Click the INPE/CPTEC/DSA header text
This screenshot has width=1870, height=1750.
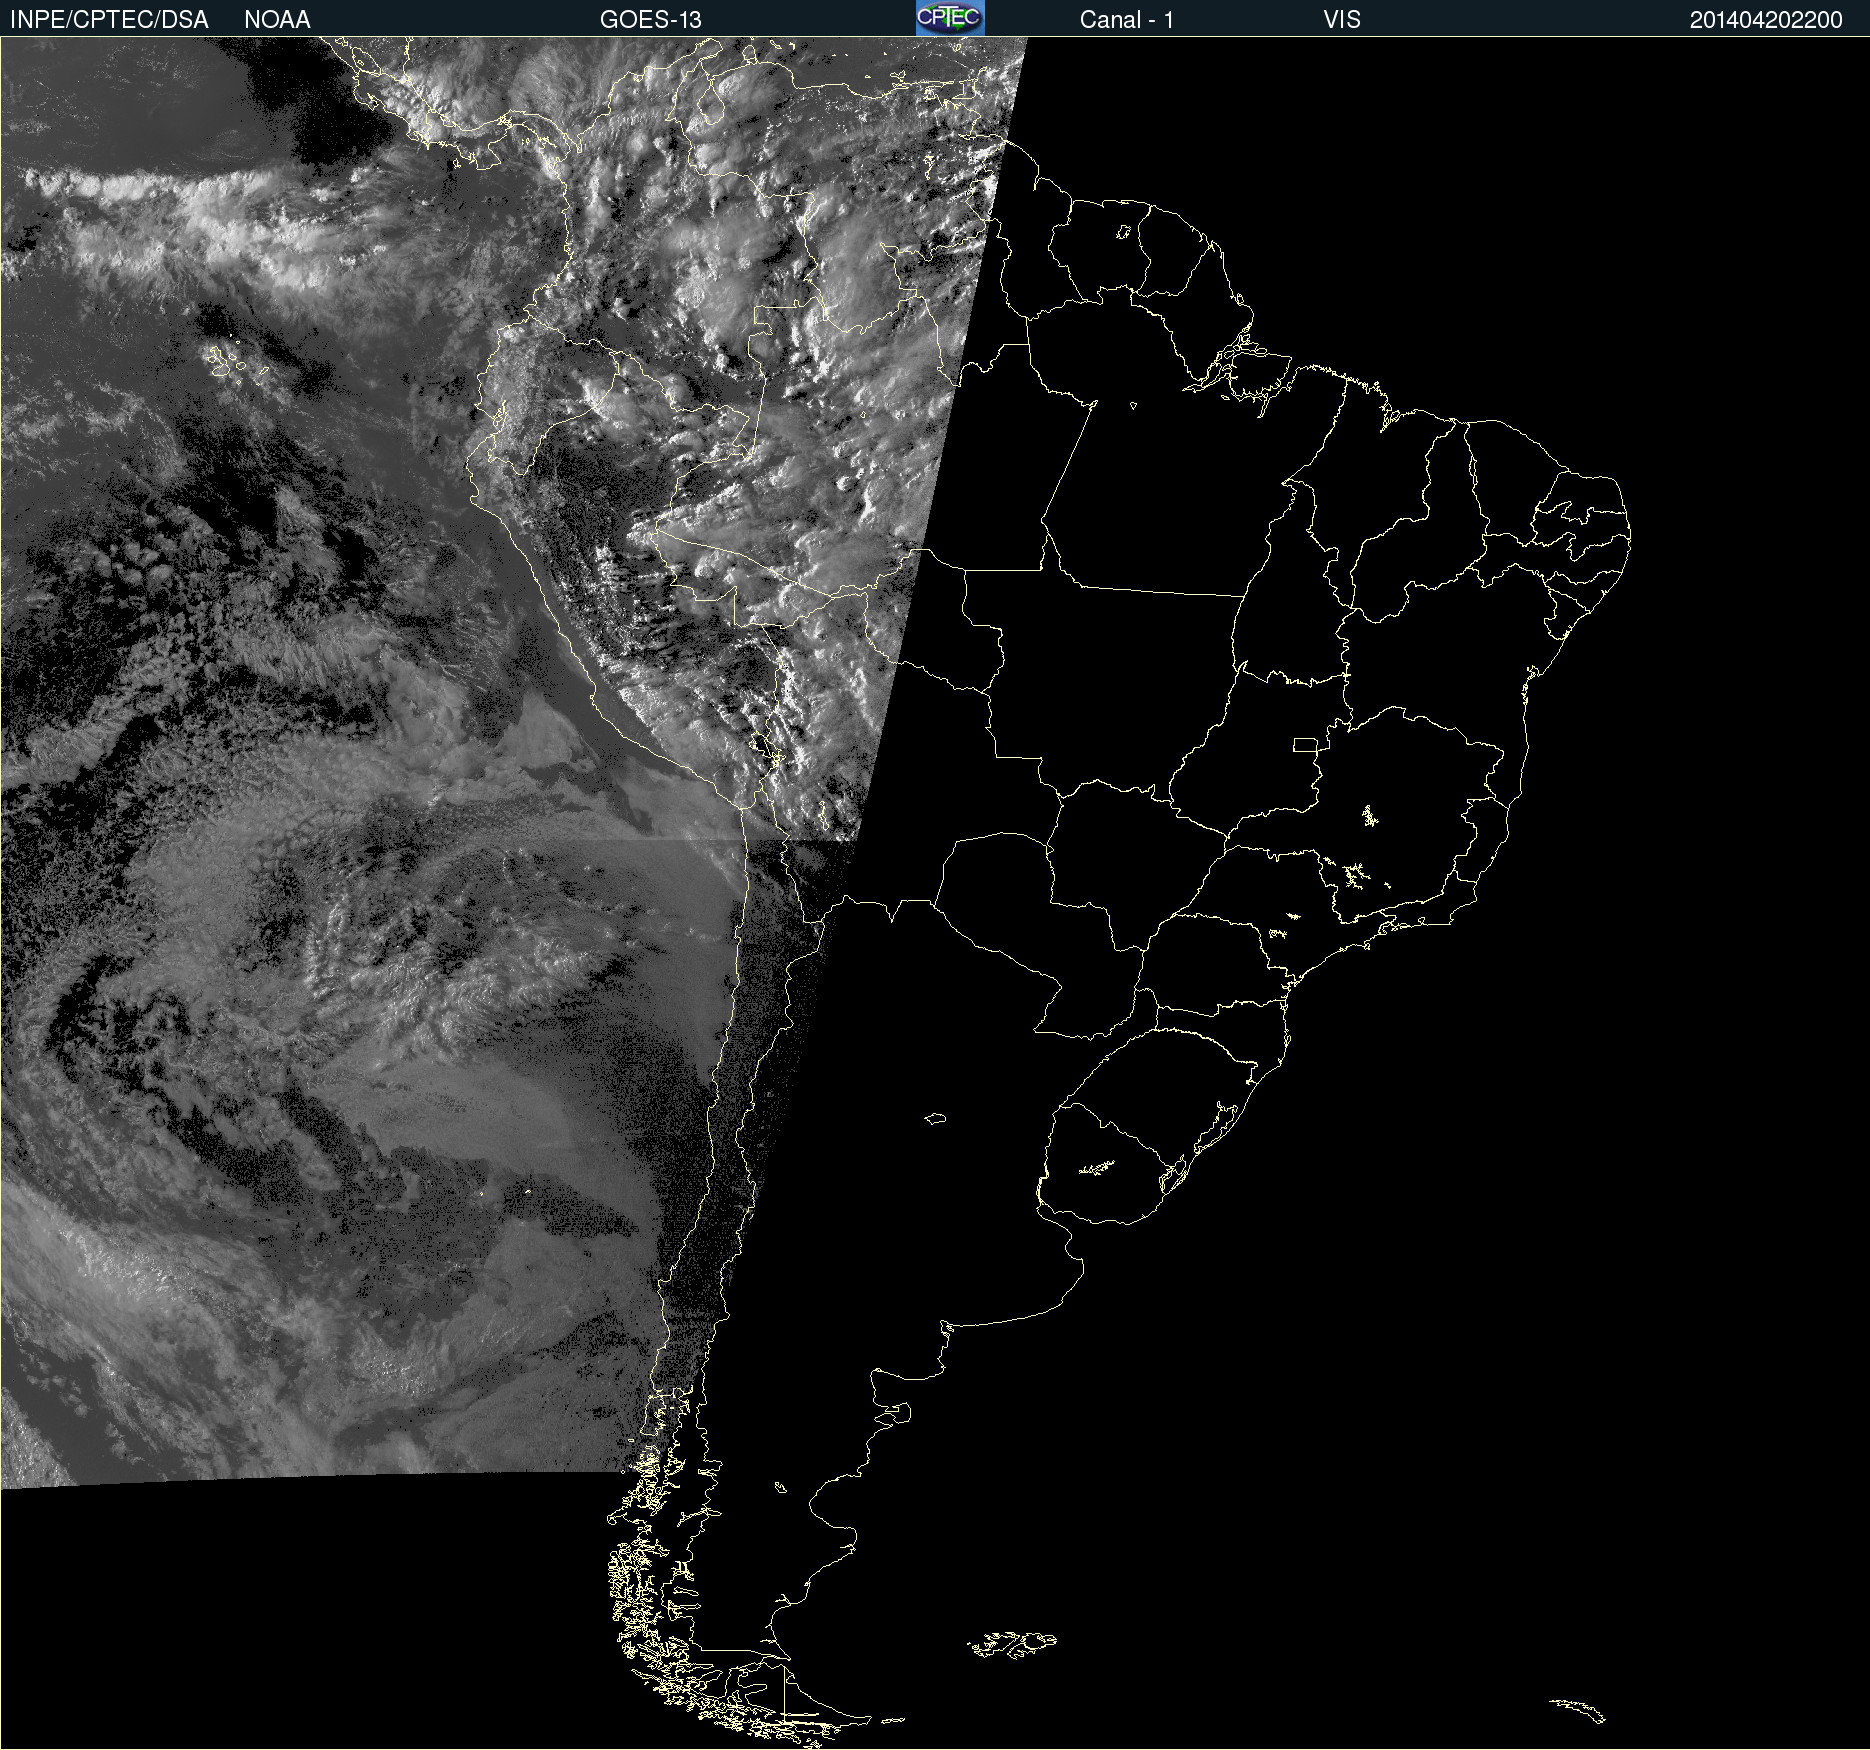click(x=109, y=20)
